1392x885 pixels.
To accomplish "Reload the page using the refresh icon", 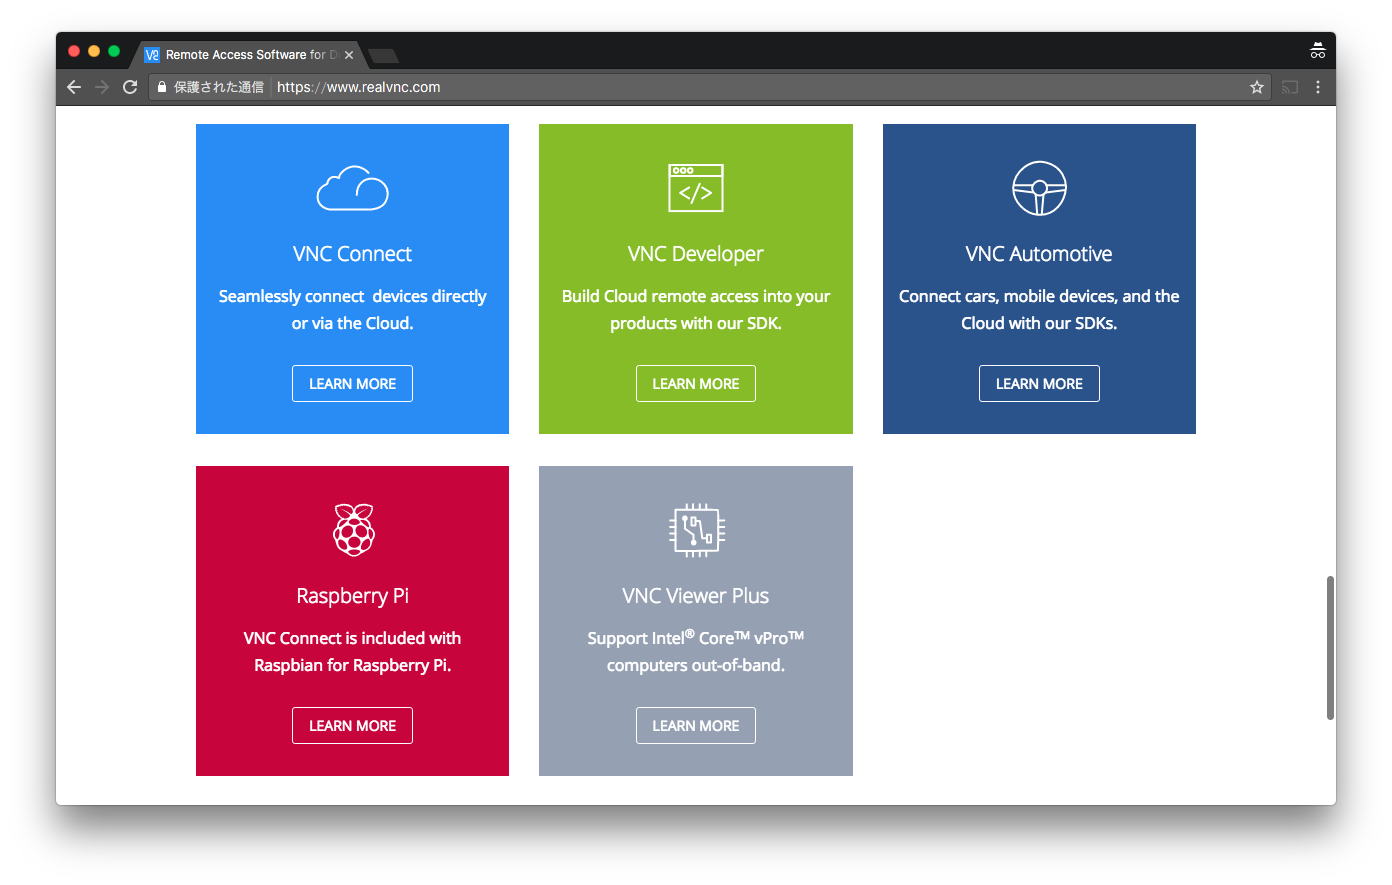I will (x=130, y=87).
